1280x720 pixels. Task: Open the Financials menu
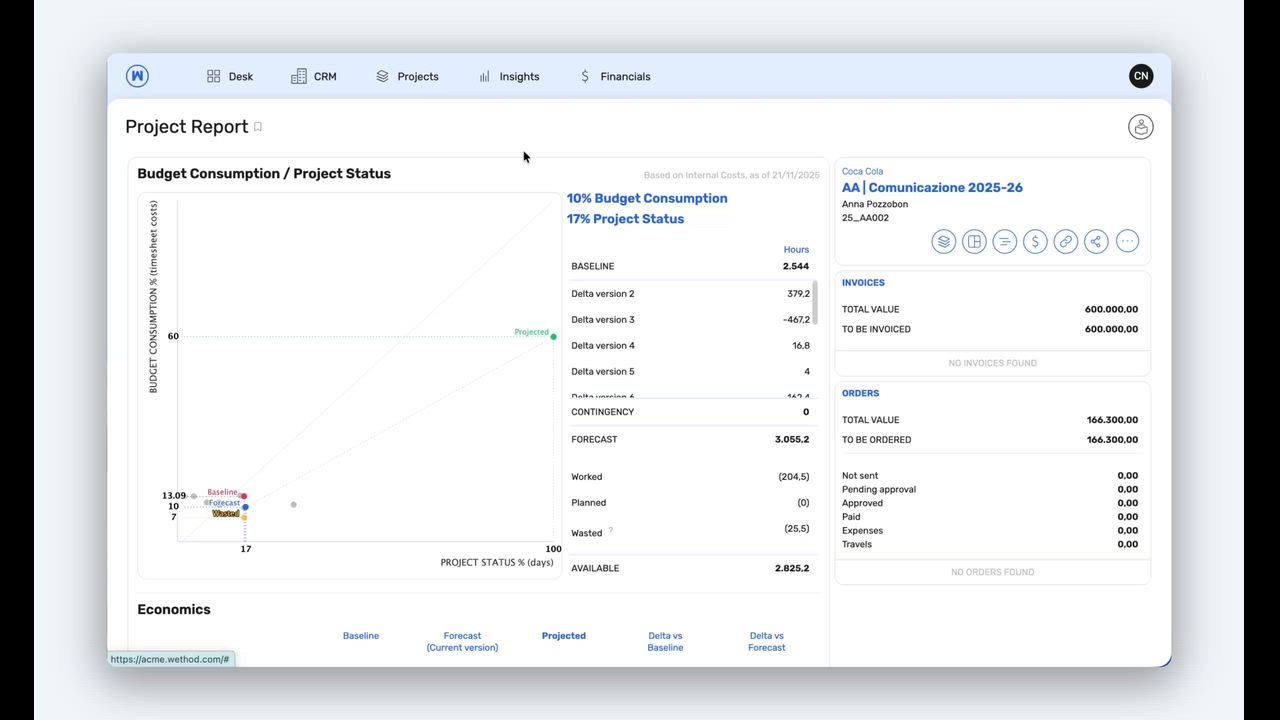[615, 76]
